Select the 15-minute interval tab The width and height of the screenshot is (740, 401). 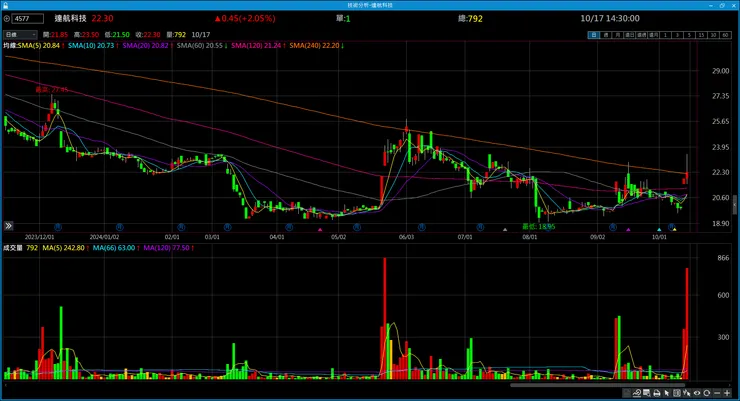pos(702,35)
